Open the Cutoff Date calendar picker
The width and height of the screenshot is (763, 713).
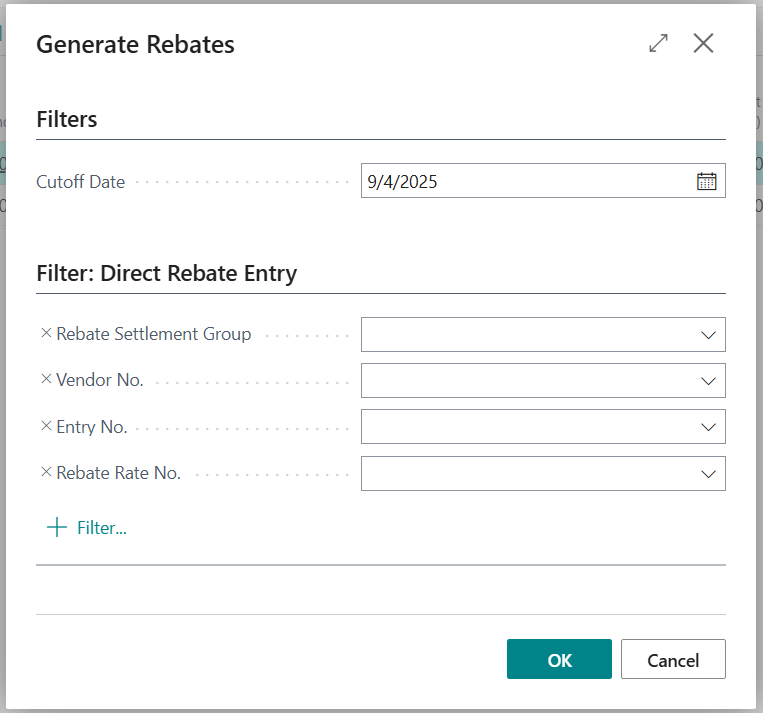(706, 181)
